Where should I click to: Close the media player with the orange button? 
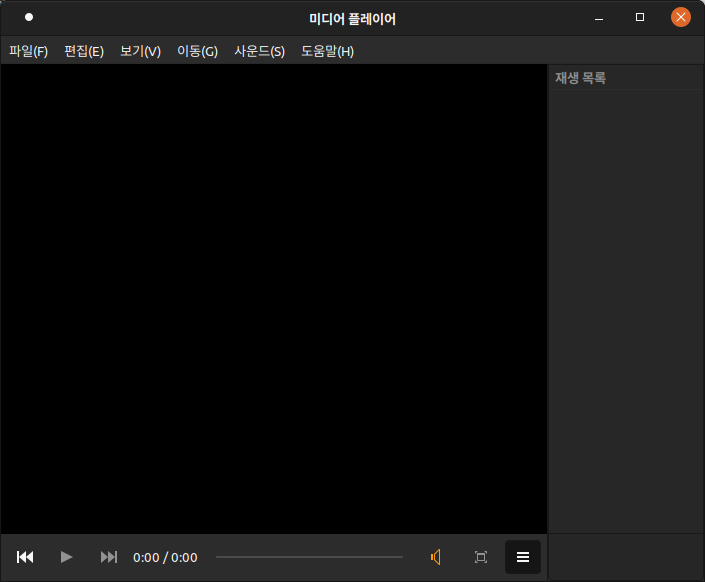coord(681,18)
